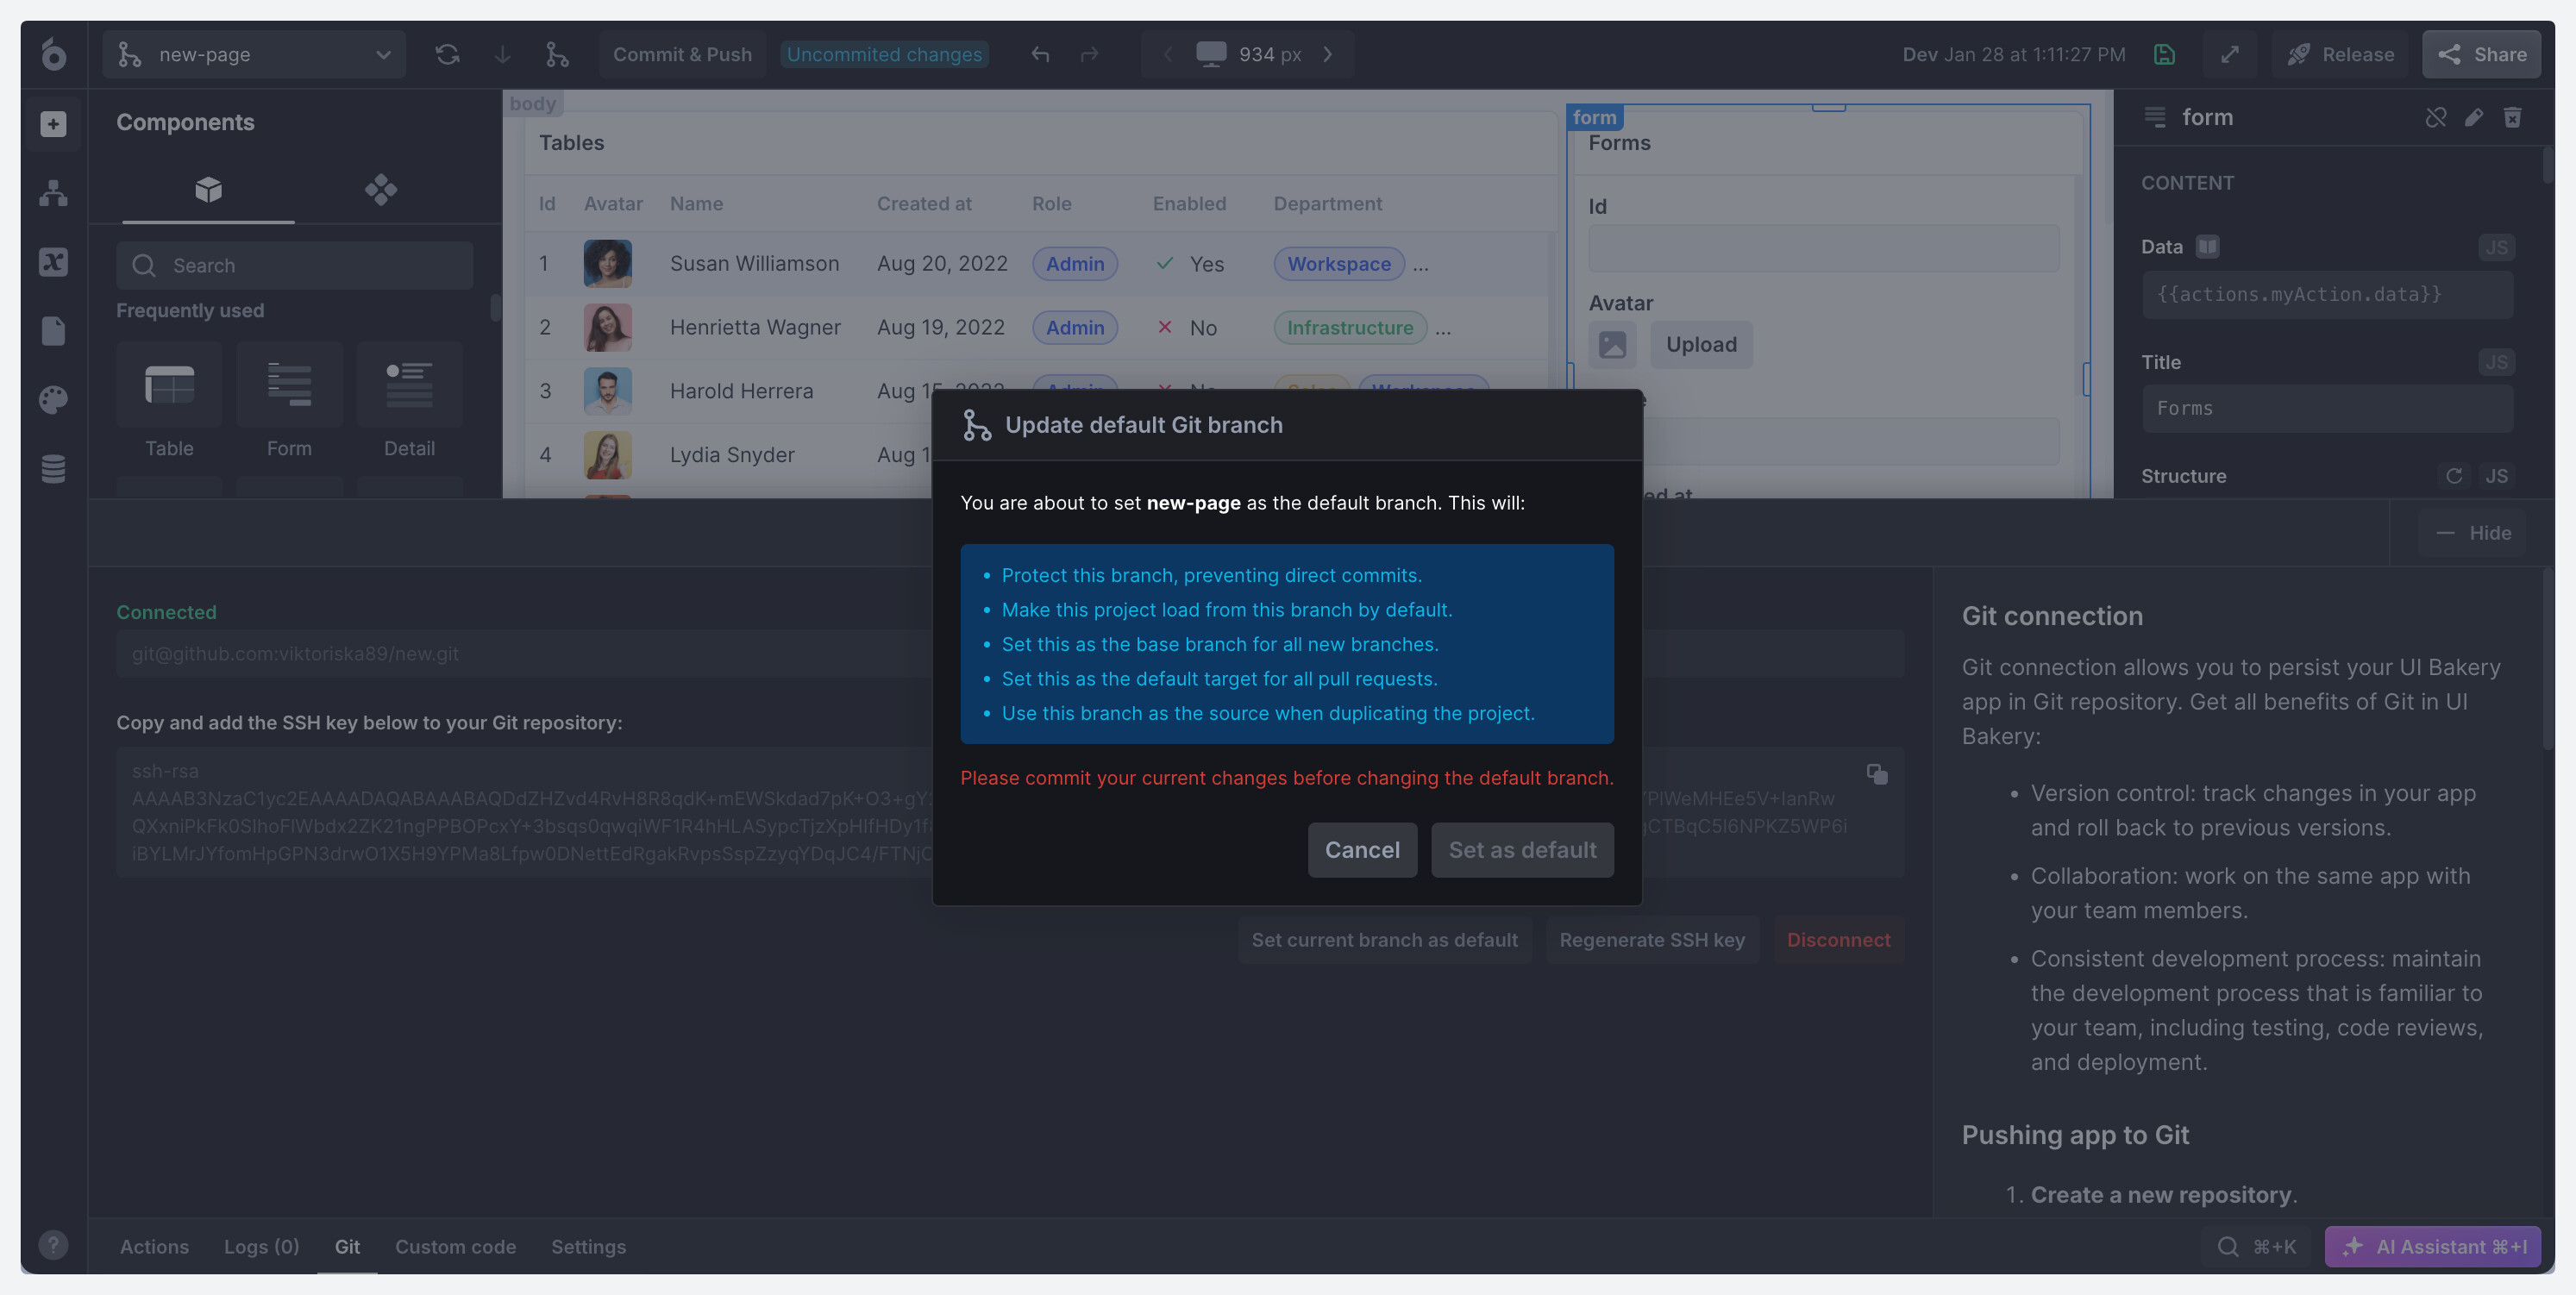Viewport: 2576px width, 1295px height.
Task: Click the expand fullscreen arrows icon
Action: coord(2230,54)
